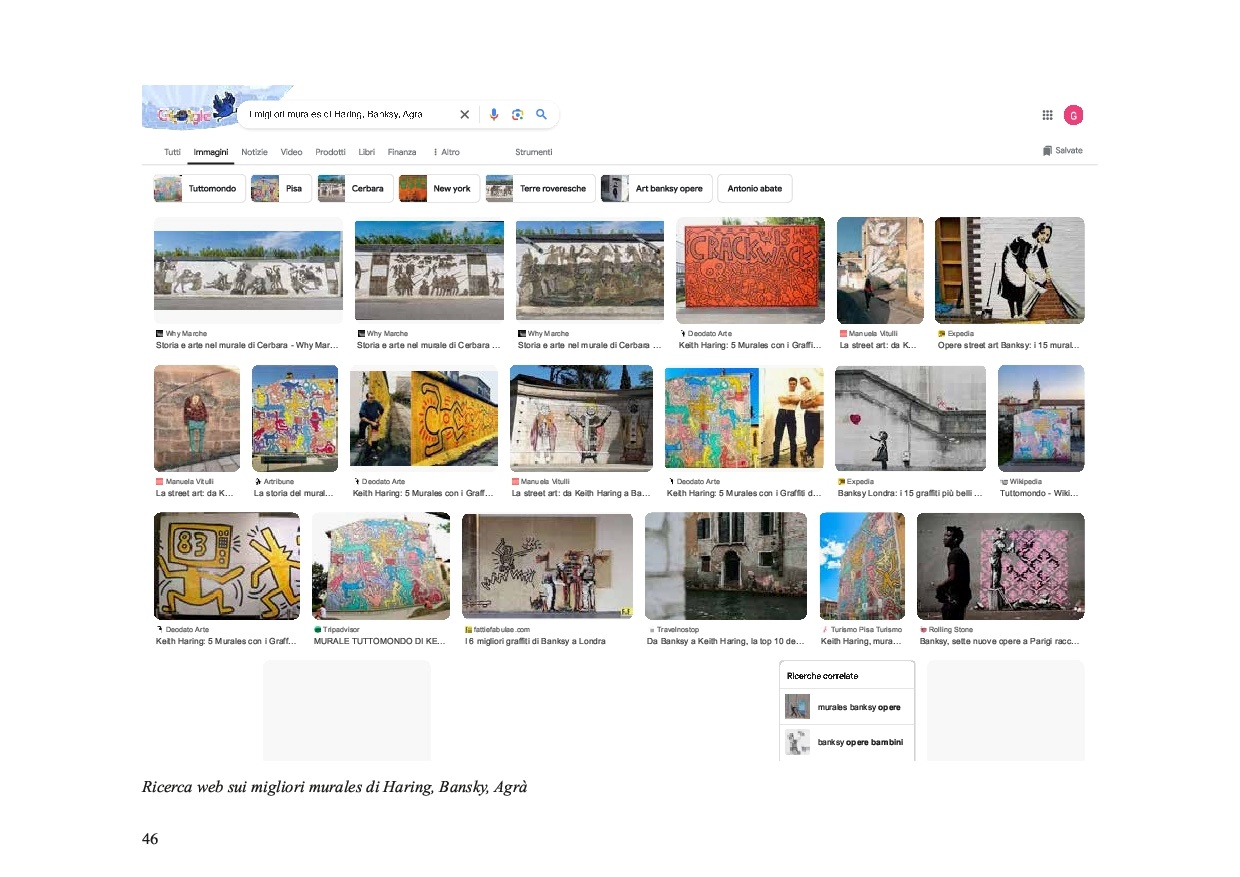The image size is (1240, 877).
Task: Open Salvate saved items
Action: [x=1062, y=151]
